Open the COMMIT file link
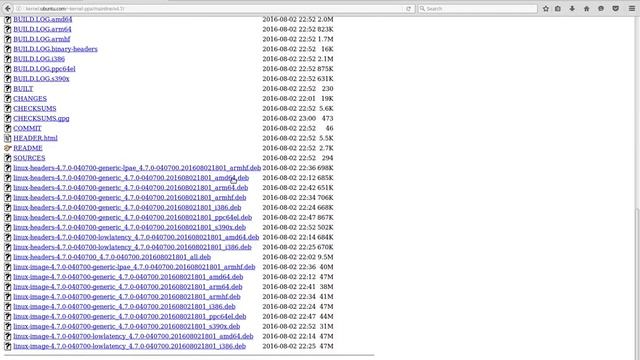The image size is (640, 360). 27,128
